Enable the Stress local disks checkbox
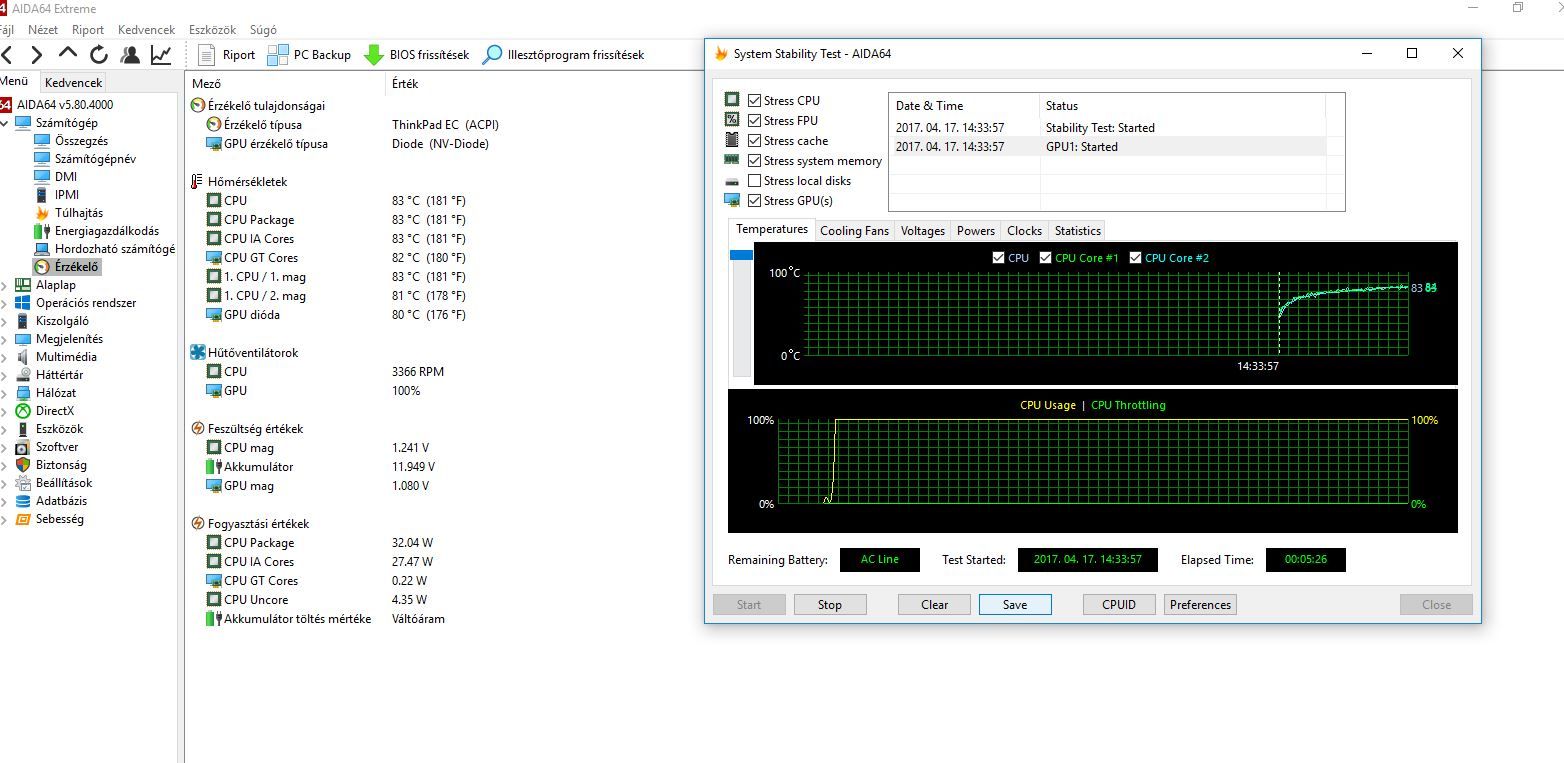The image size is (1564, 763). [754, 181]
